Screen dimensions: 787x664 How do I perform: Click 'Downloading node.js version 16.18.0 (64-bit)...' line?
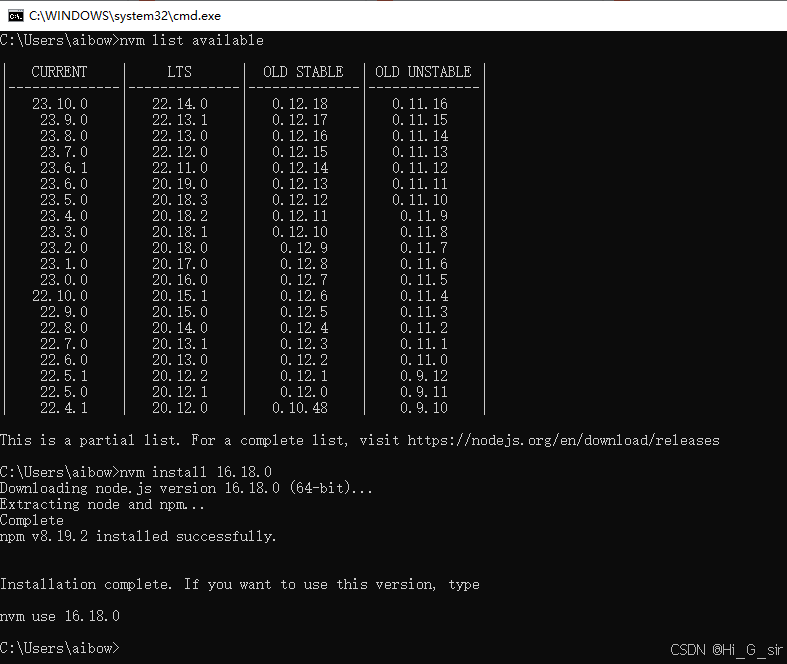(186, 488)
